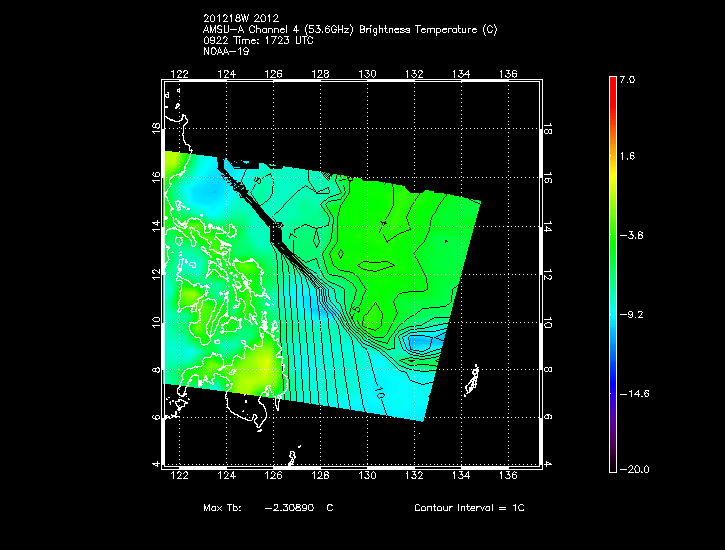Viewport: 725px width, 550px height.
Task: Click the max value '-2.30890'
Action: click(289, 507)
